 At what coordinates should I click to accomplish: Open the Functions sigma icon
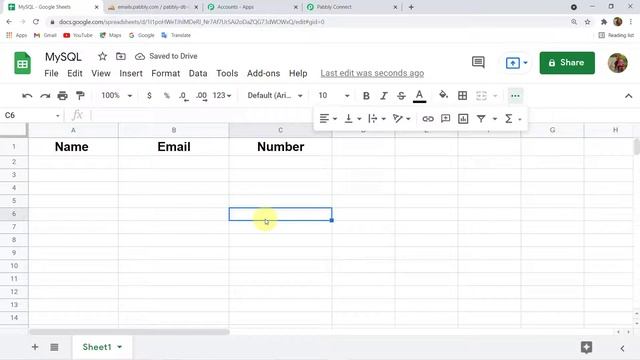click(509, 119)
